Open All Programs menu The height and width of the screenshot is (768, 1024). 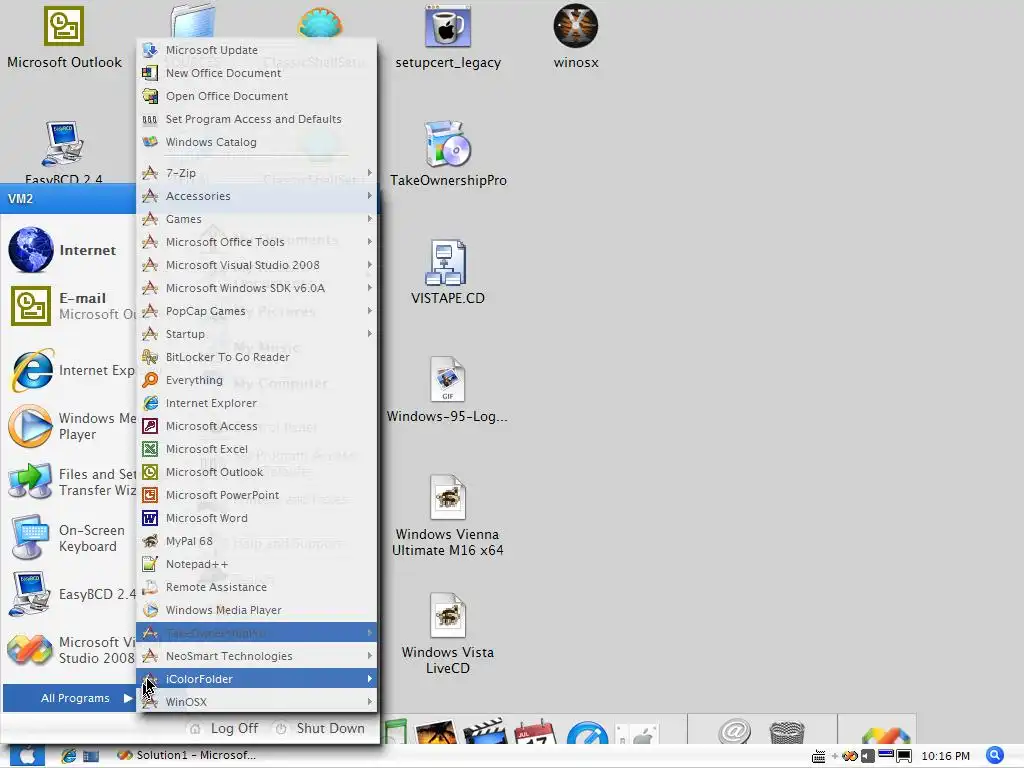pos(69,697)
